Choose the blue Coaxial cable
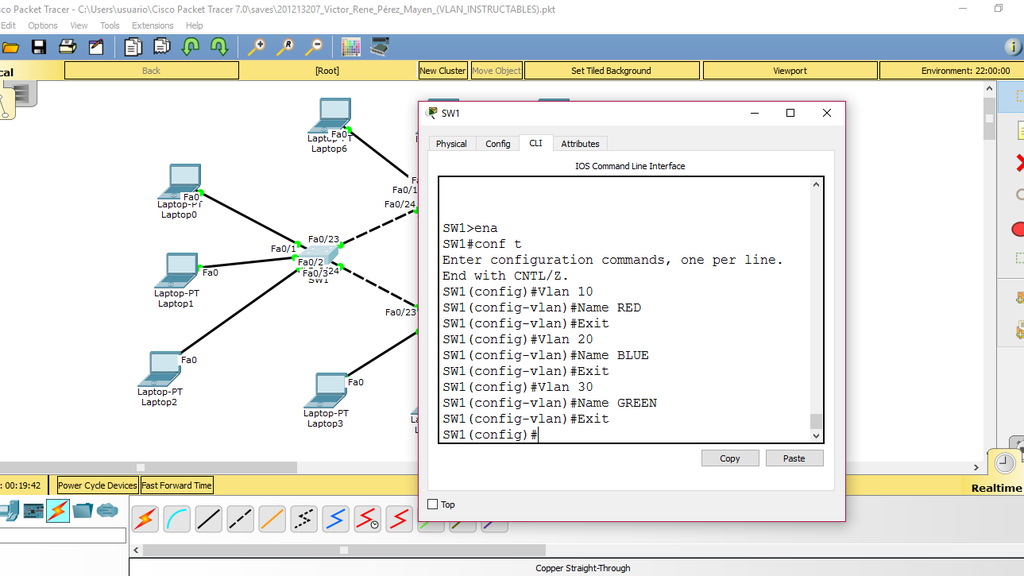 coord(336,519)
